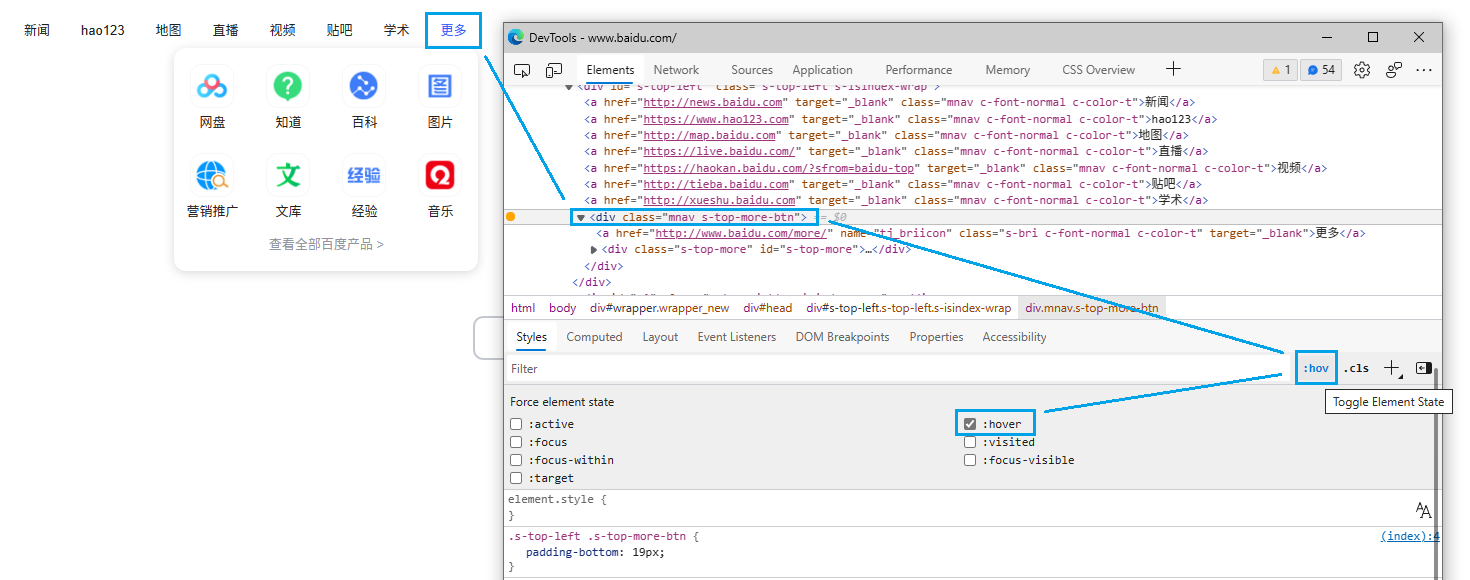Expand the s-top-more div node
Viewport: 1470px width, 580px height.
595,250
